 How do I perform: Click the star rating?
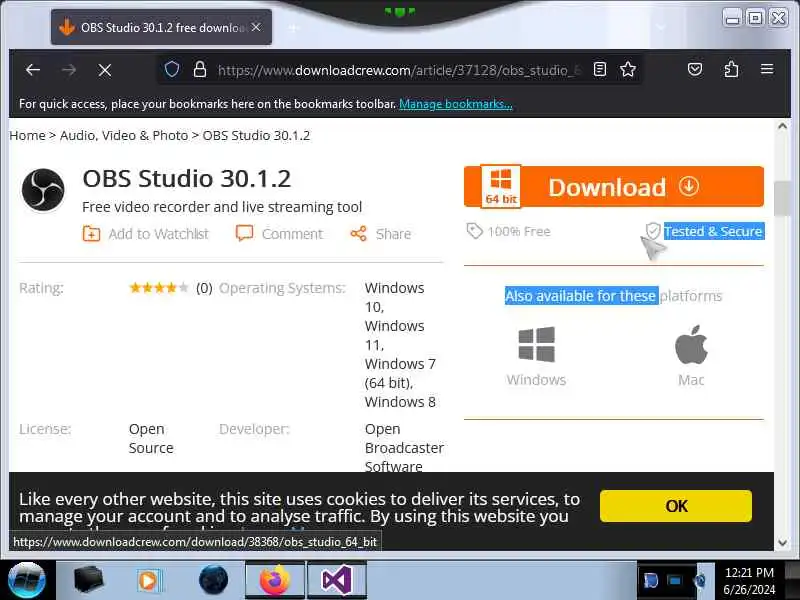point(159,288)
